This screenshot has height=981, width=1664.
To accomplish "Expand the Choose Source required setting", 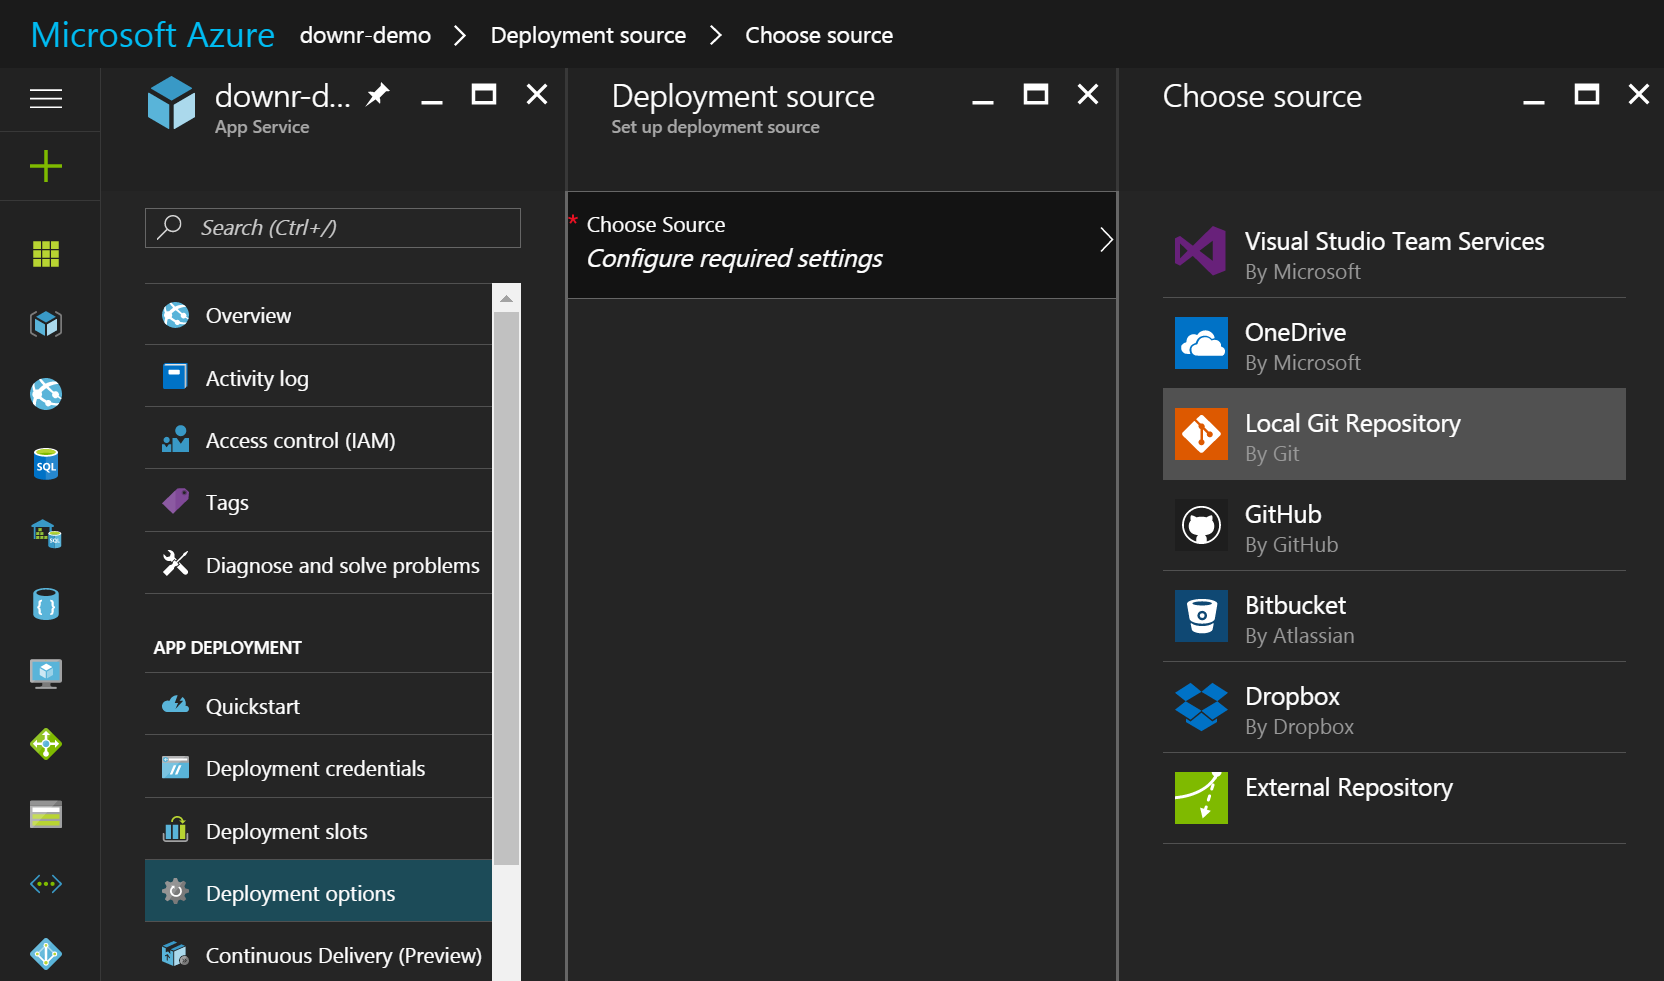I will point(842,245).
